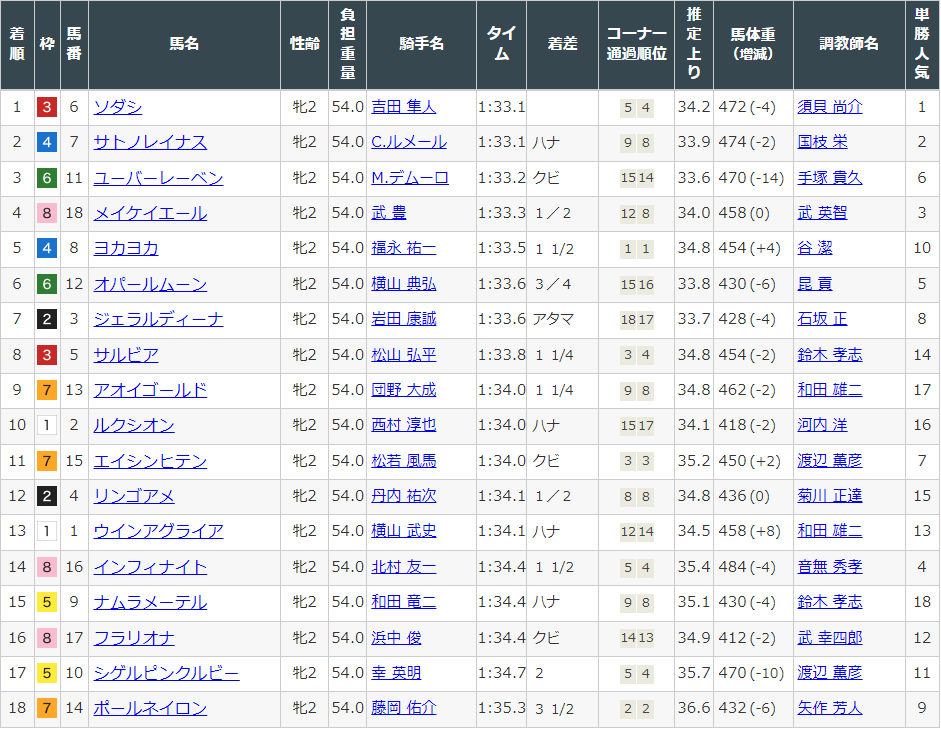Screen dimensions: 941x729
Task: Open horse link ナムラメーテル
Action: point(150,603)
